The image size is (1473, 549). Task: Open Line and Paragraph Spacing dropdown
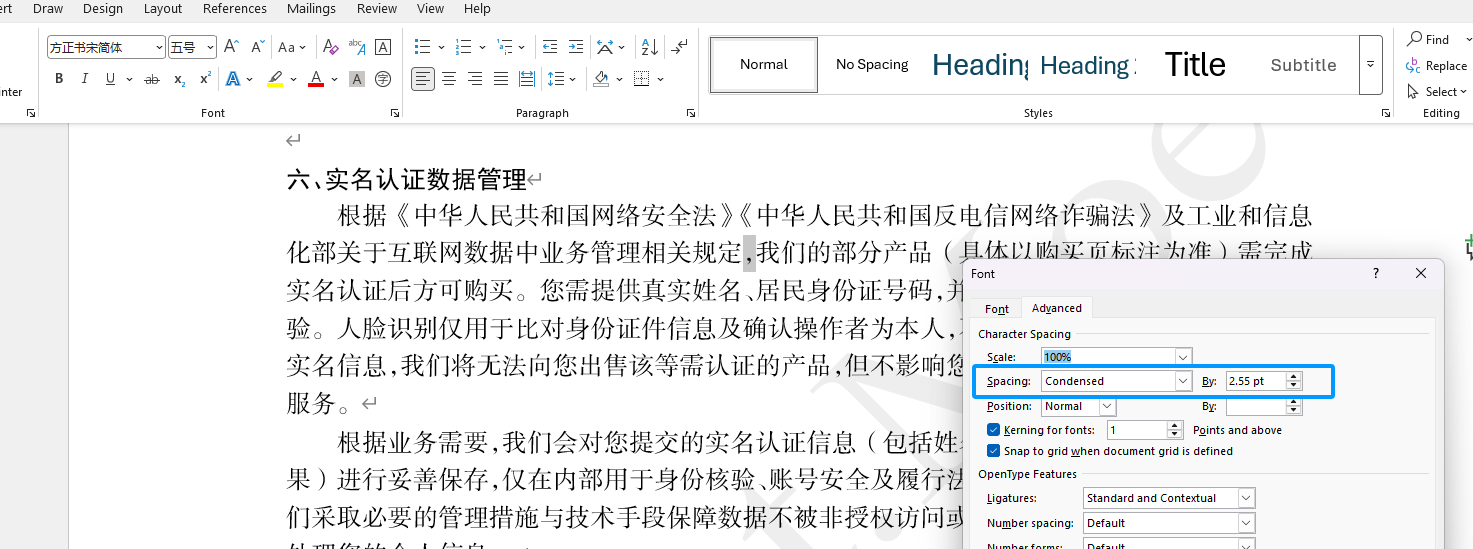tap(563, 79)
